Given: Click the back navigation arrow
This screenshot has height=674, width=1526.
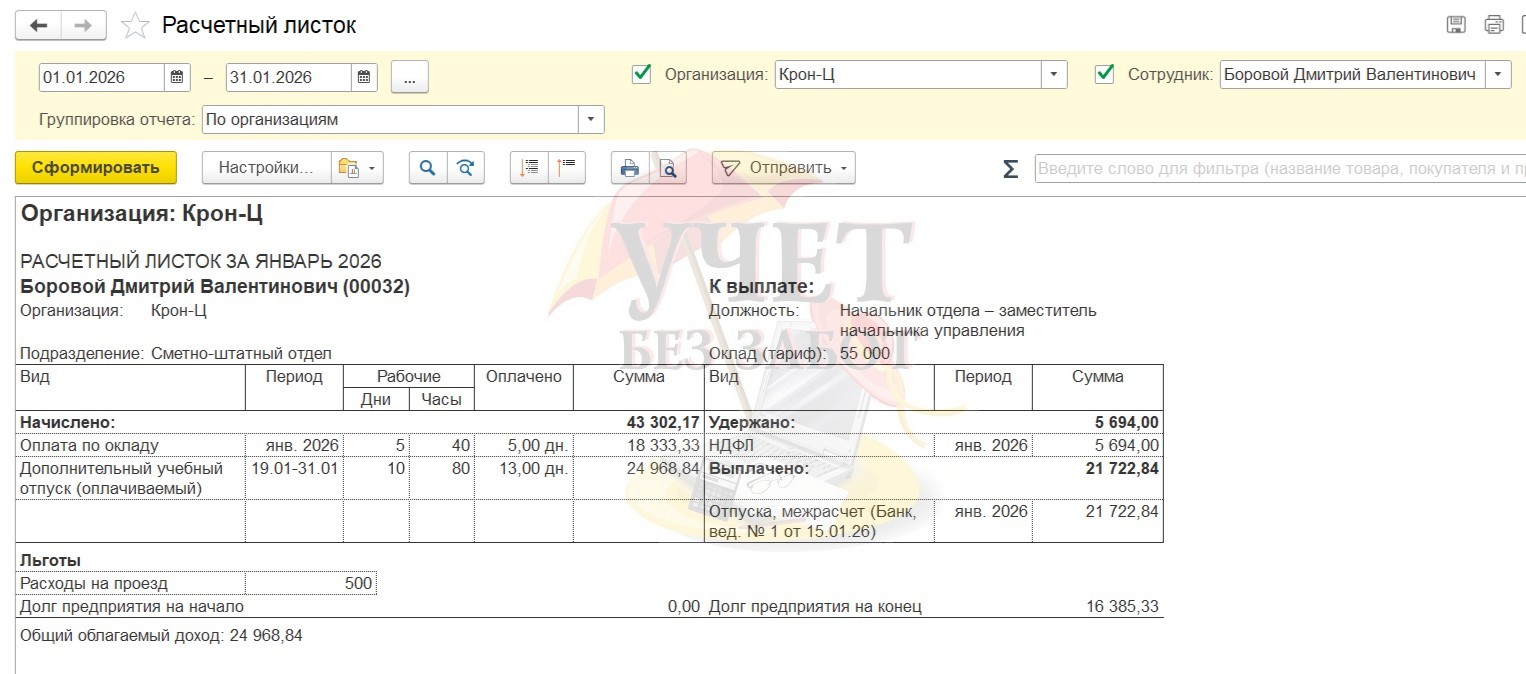Looking at the screenshot, I should (x=38, y=25).
